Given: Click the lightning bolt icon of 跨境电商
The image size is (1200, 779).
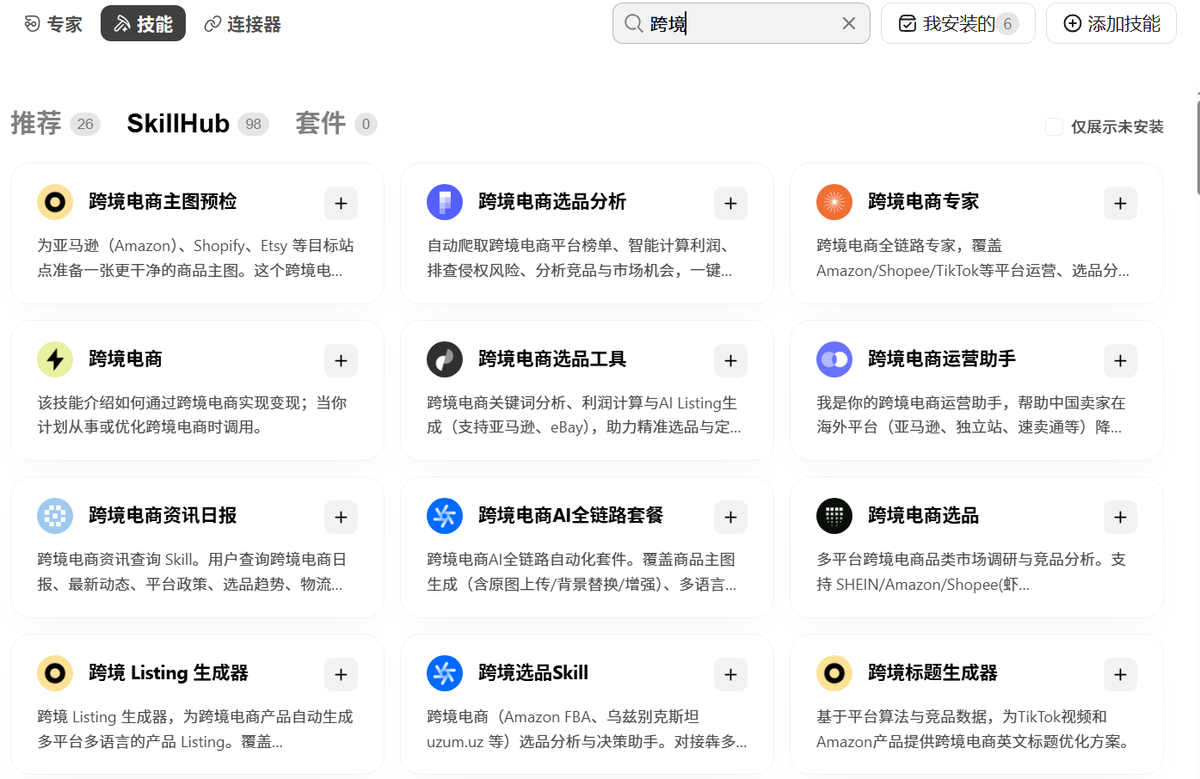Looking at the screenshot, I should click(55, 359).
